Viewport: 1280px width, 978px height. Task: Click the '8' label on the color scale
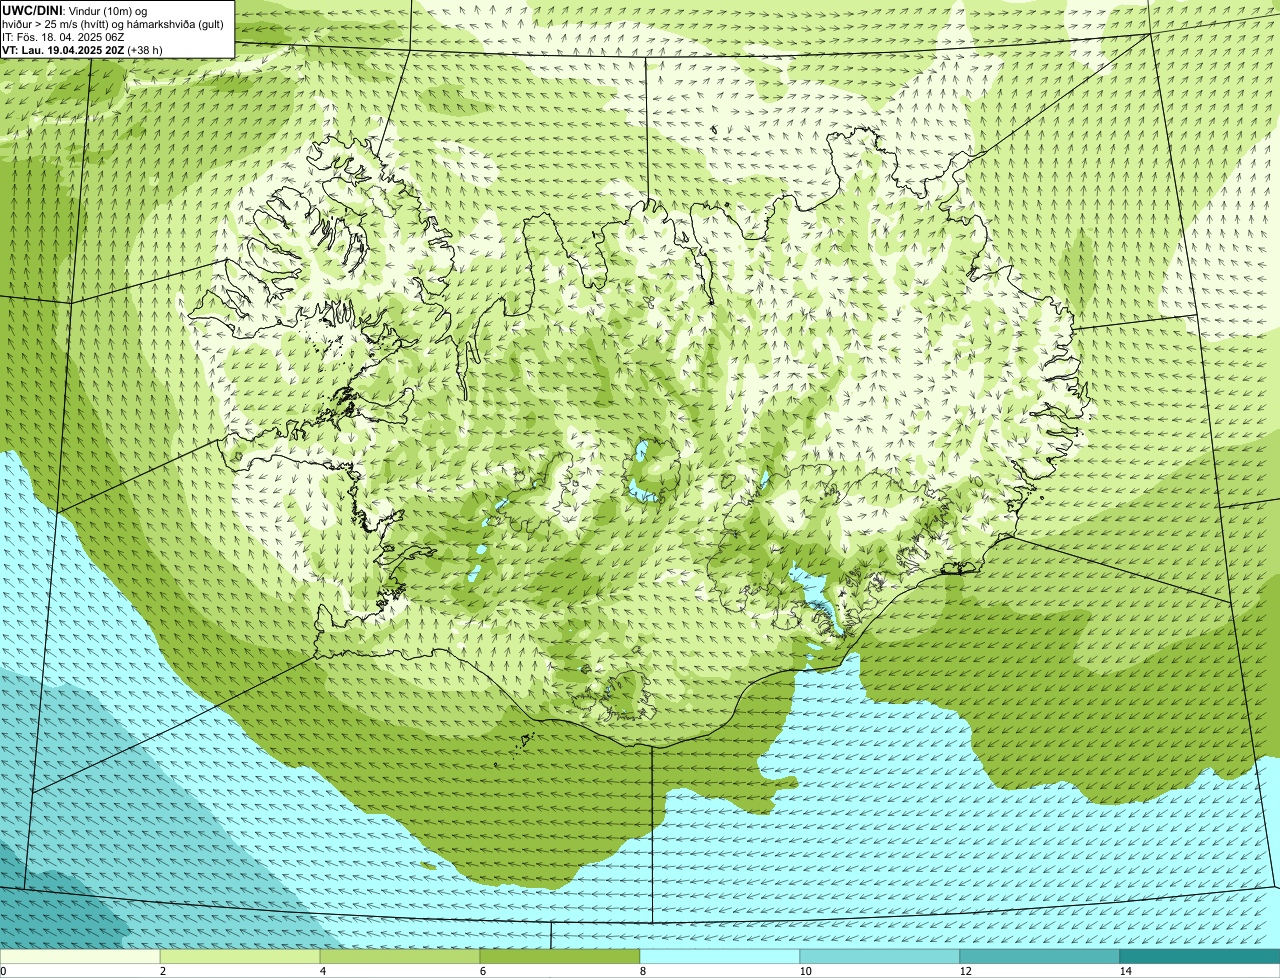click(x=642, y=971)
